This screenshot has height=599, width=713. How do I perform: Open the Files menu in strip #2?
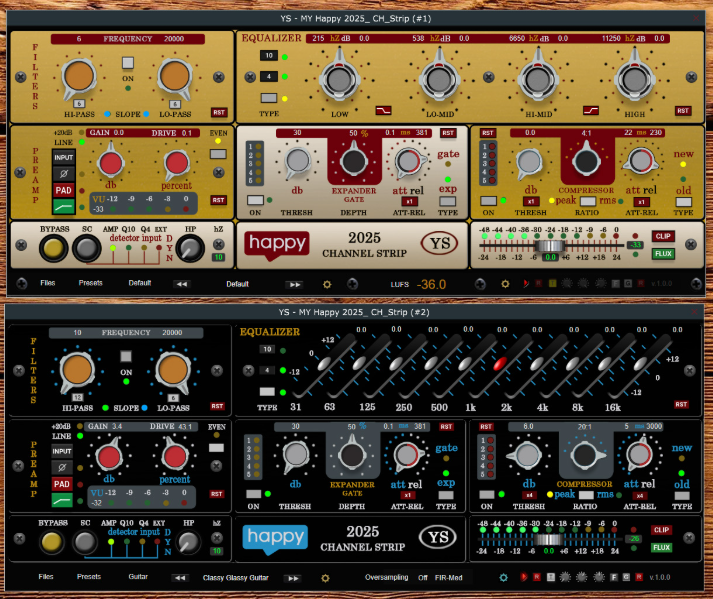point(46,577)
